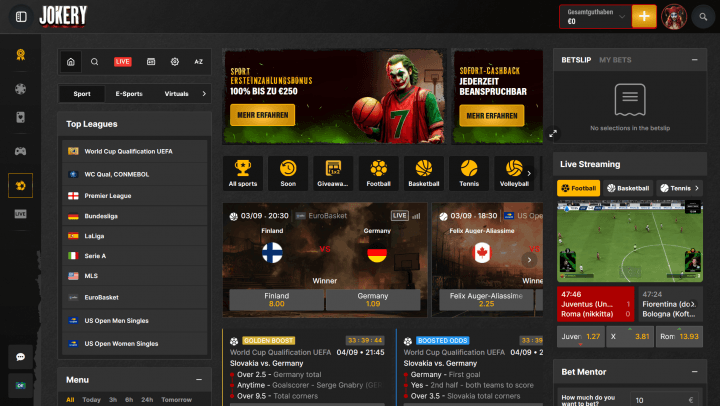720x406 pixels.
Task: Open the MY BETS tab
Action: [615, 60]
